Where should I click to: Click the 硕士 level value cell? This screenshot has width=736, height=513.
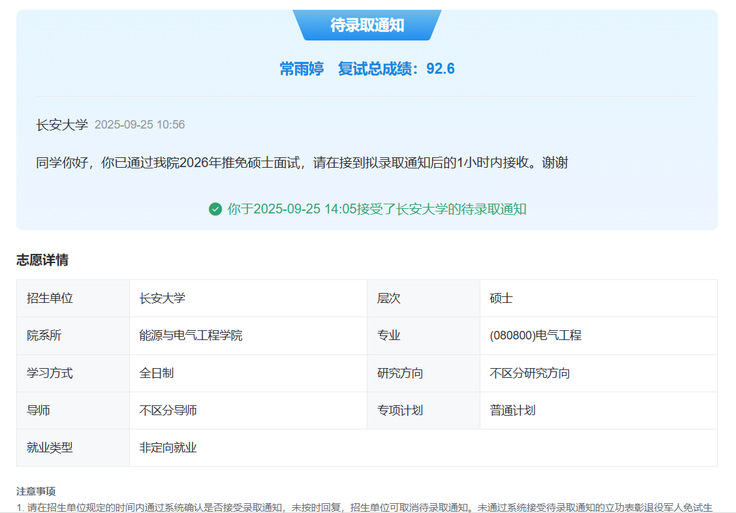point(501,298)
